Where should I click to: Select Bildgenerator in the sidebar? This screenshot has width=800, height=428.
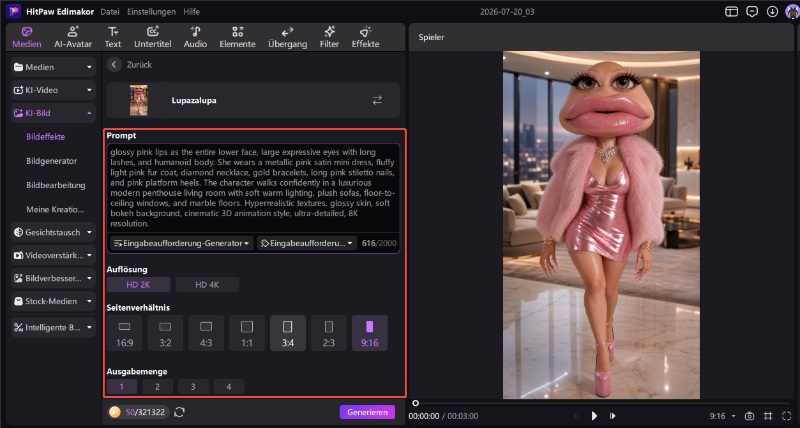[52, 161]
